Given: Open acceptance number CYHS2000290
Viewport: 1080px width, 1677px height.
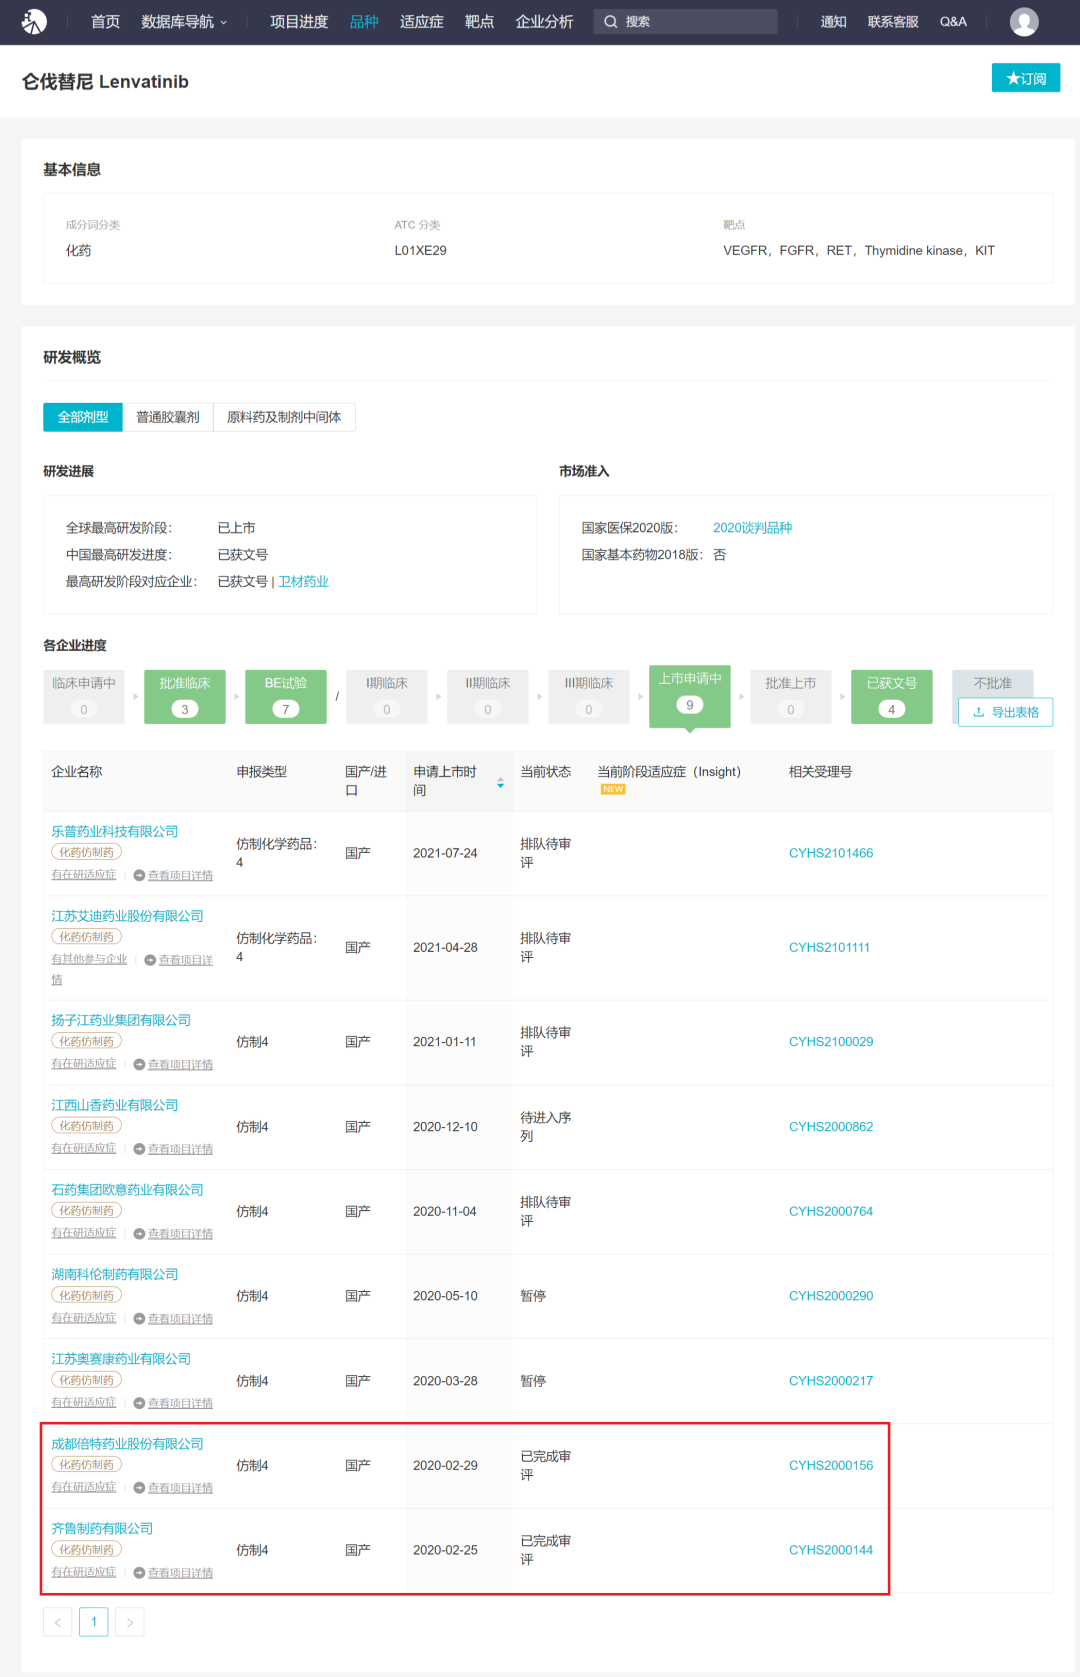Looking at the screenshot, I should click(x=831, y=1296).
